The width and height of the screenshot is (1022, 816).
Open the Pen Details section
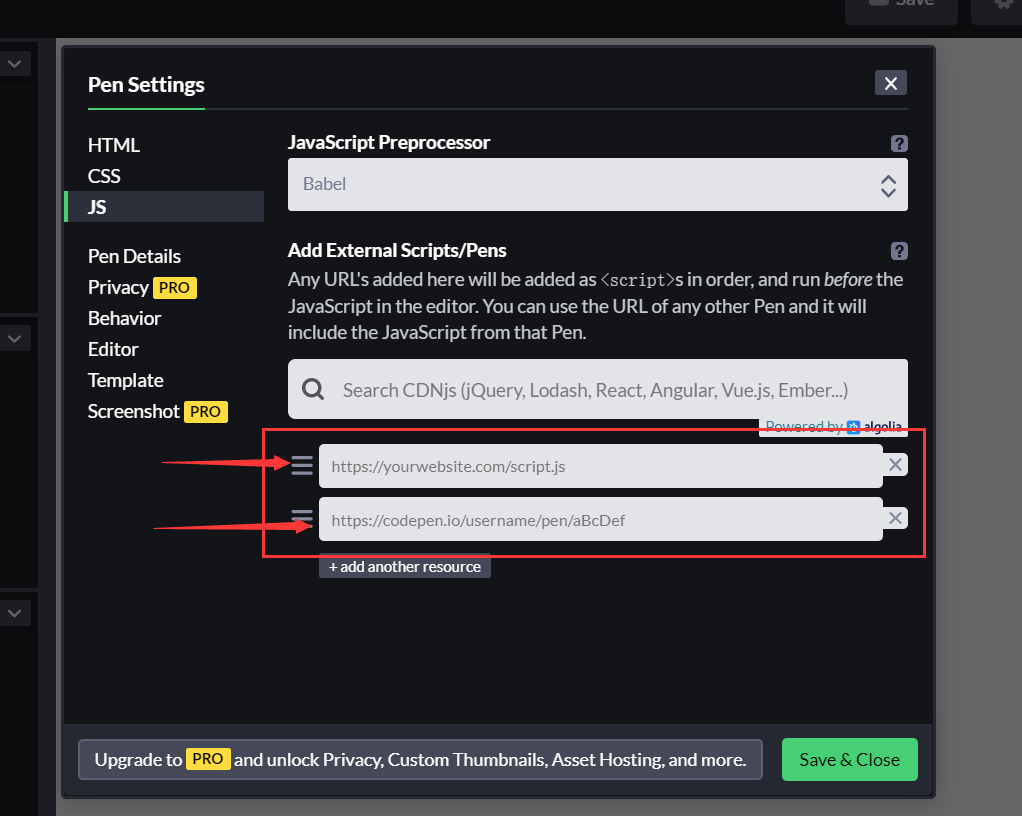click(134, 256)
